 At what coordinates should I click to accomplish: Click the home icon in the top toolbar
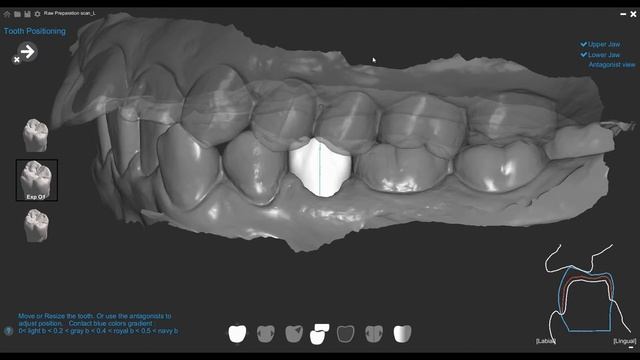pos(7,14)
